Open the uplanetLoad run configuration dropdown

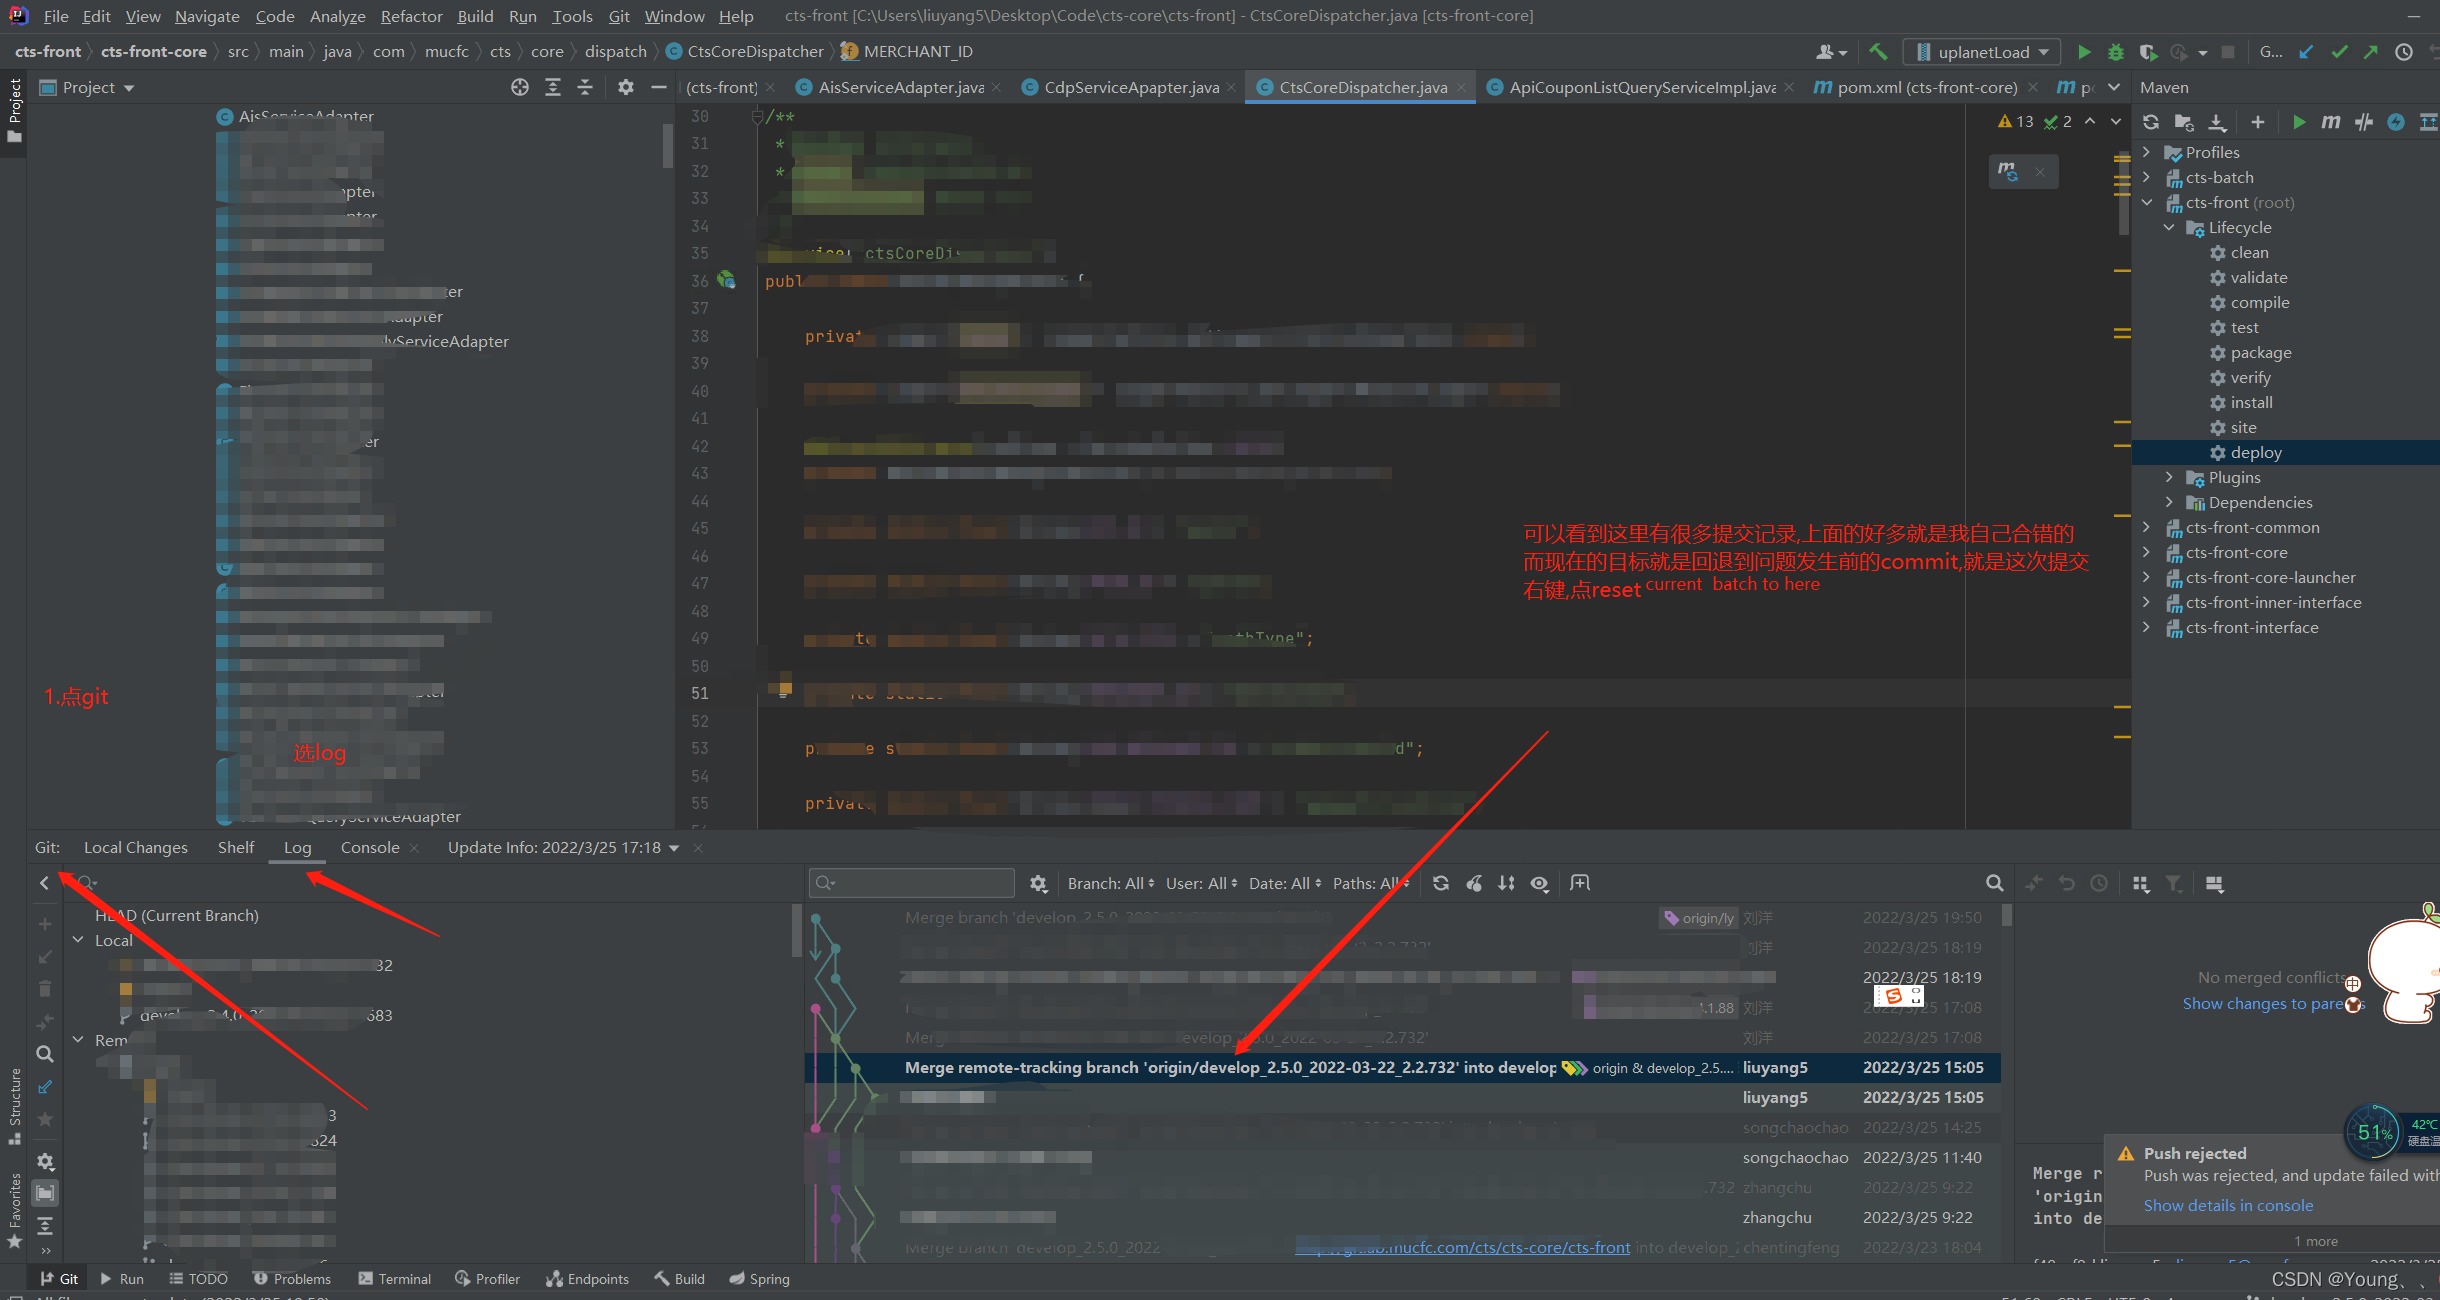tap(1982, 52)
